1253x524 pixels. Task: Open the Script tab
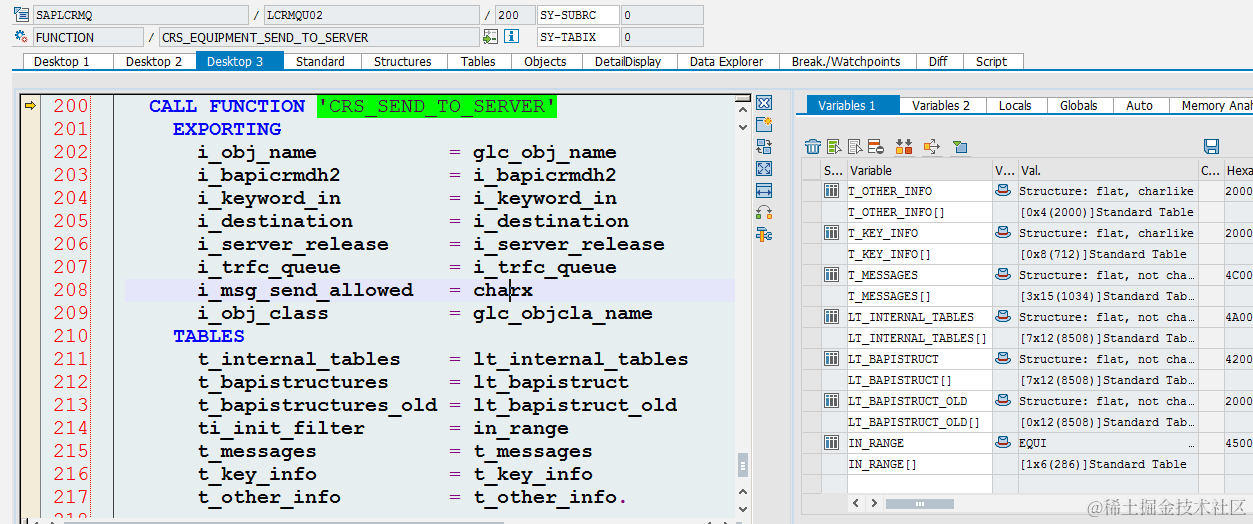(991, 61)
